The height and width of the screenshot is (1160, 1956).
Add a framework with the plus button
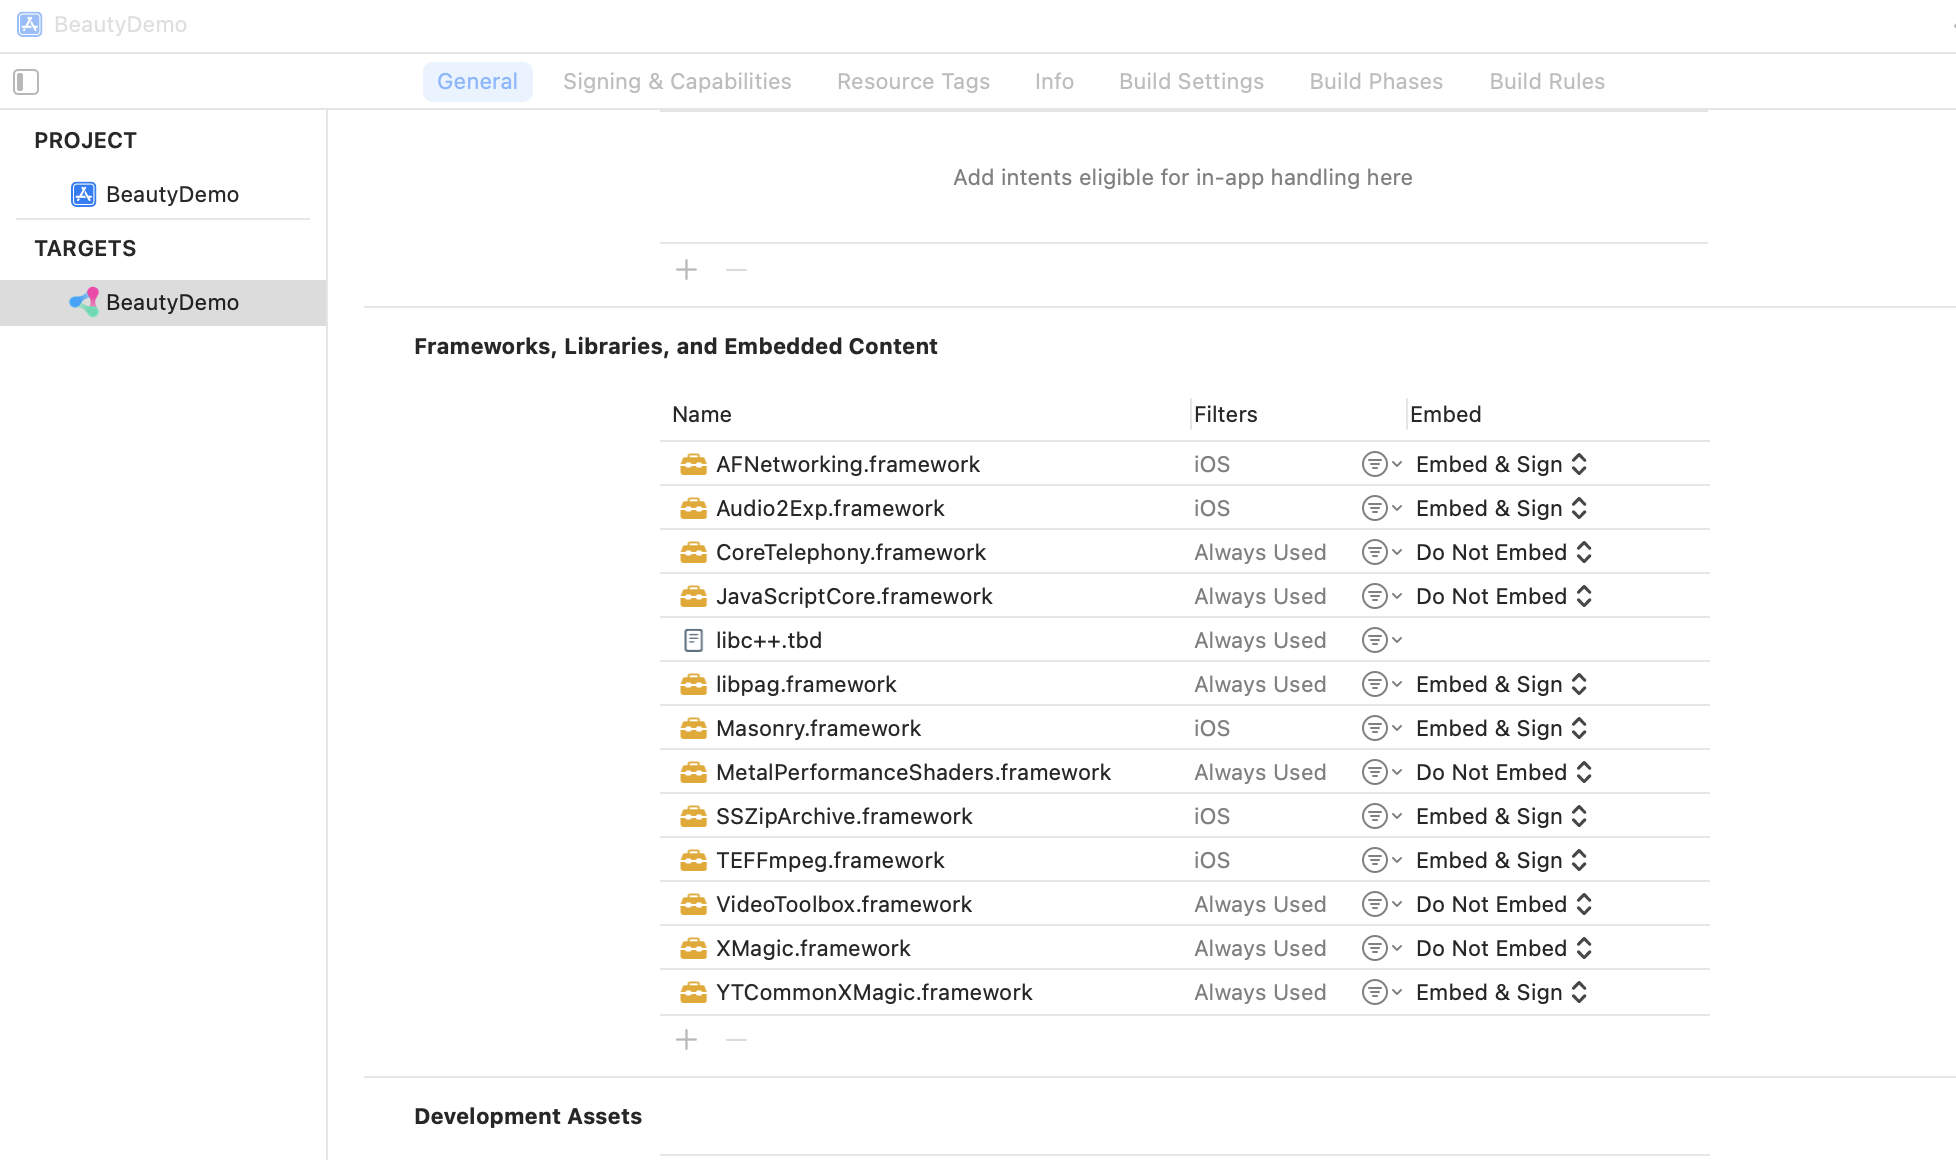tap(686, 1040)
